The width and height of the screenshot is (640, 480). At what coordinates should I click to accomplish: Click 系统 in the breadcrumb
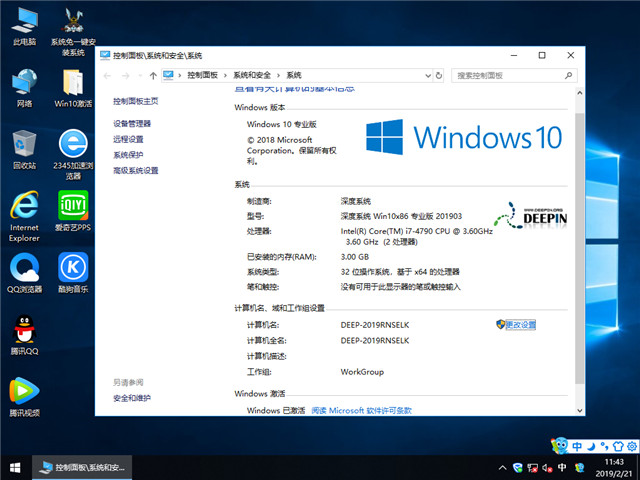click(x=294, y=75)
